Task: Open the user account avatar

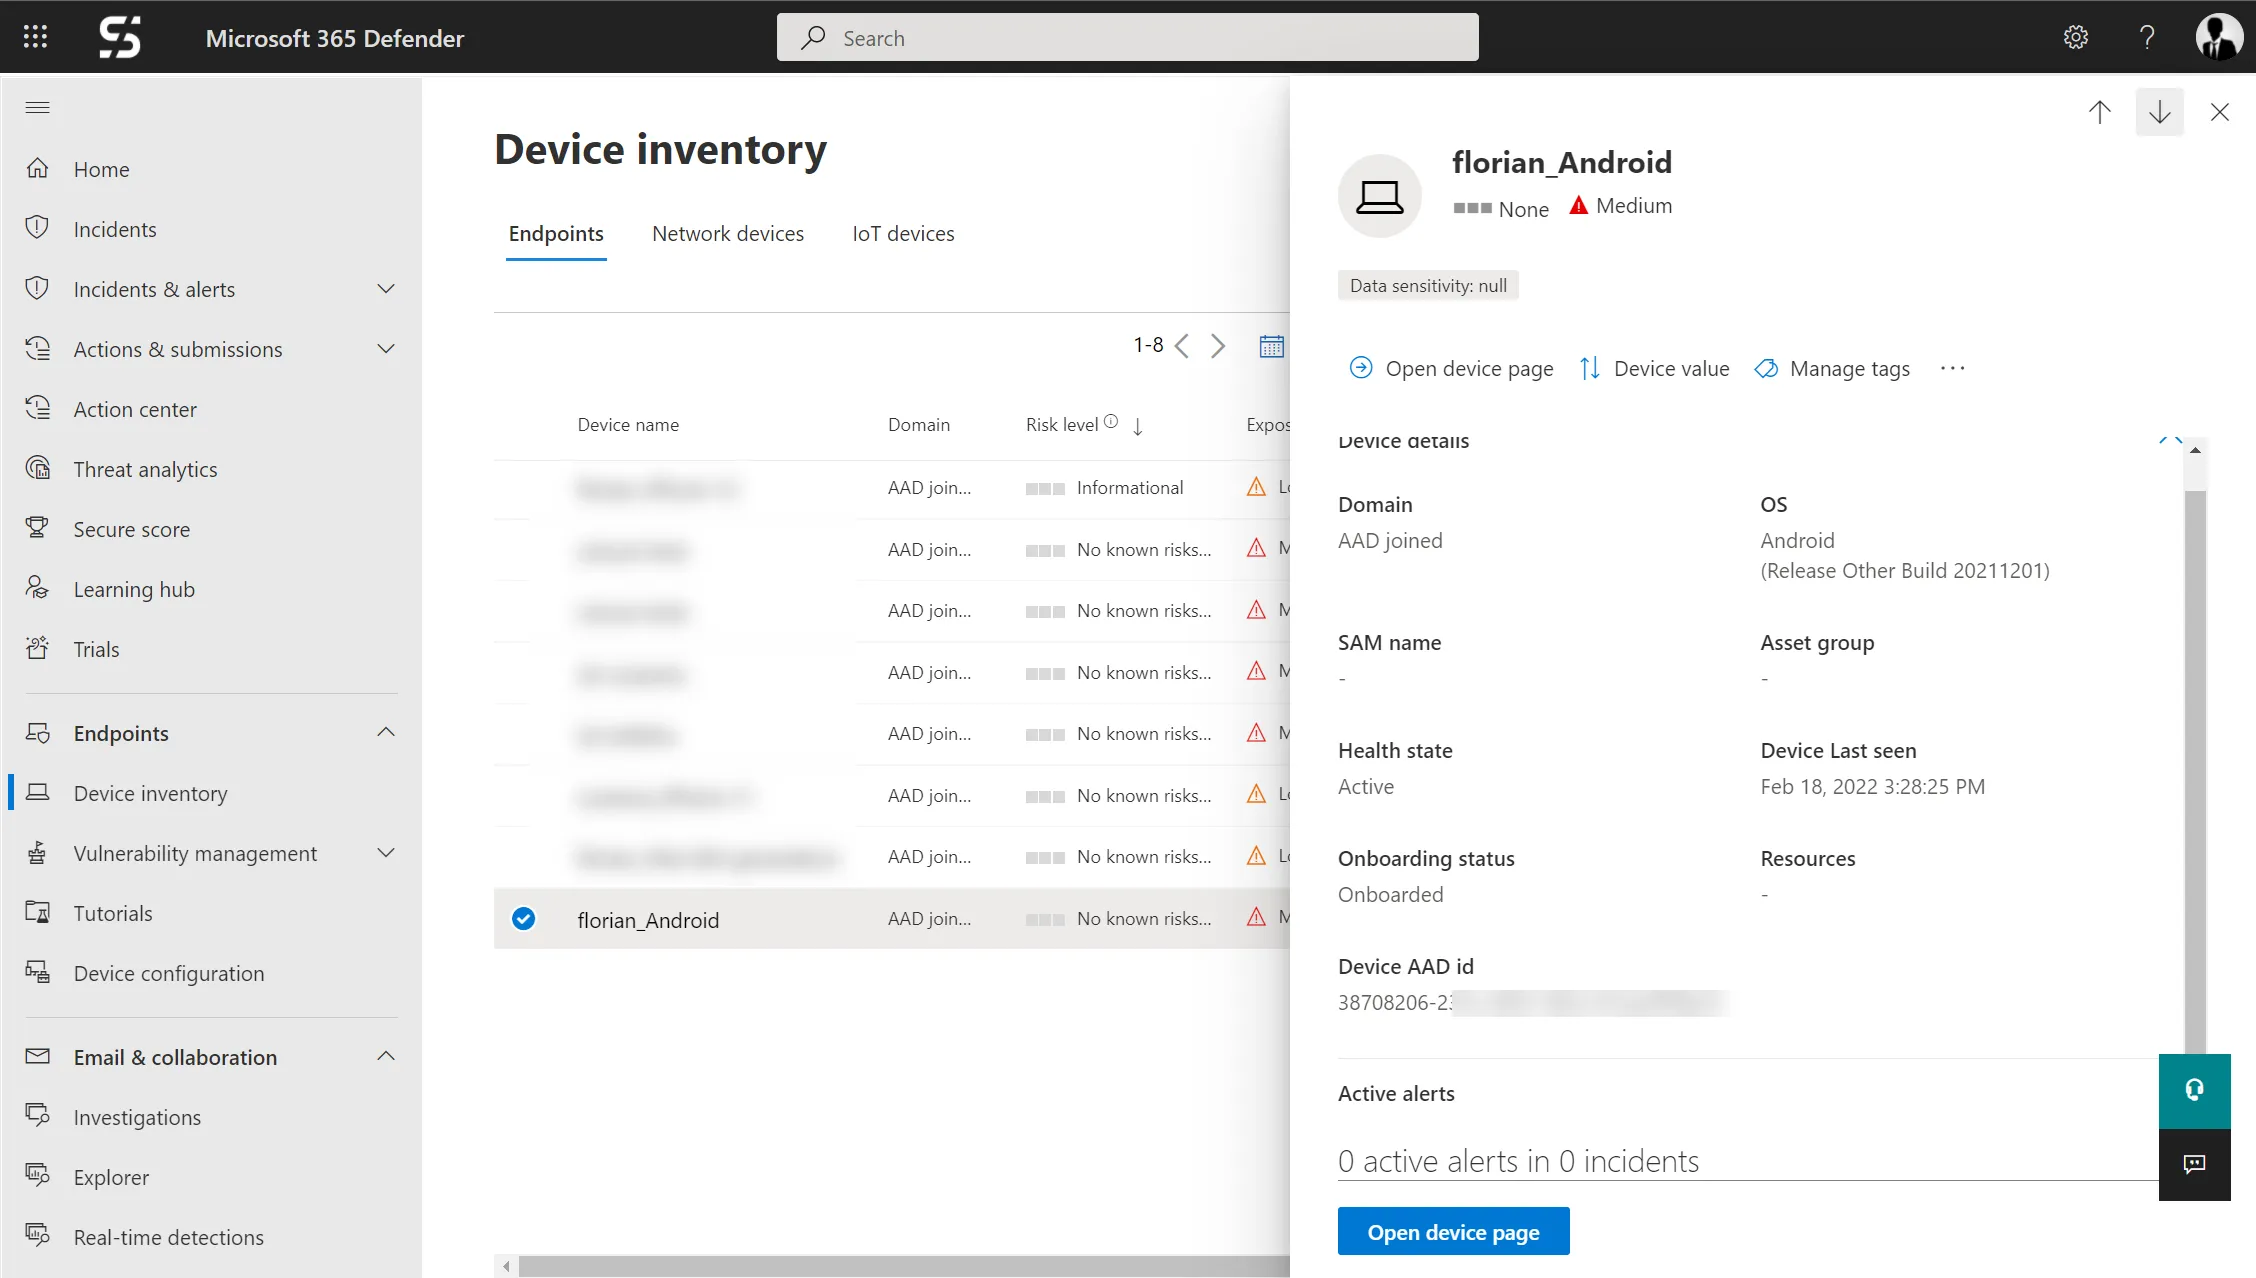Action: click(x=2219, y=37)
